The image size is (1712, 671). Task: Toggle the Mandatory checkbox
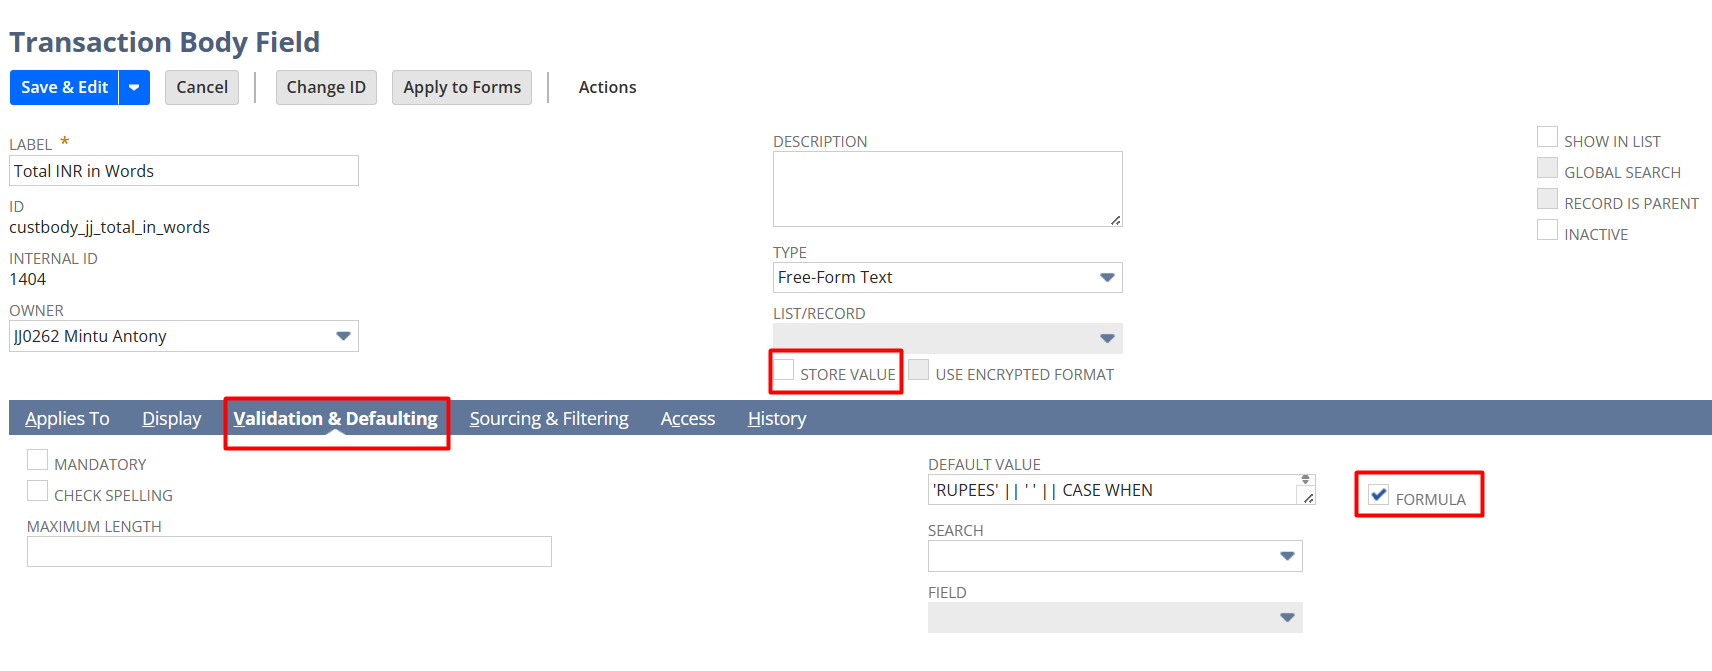[x=38, y=461]
